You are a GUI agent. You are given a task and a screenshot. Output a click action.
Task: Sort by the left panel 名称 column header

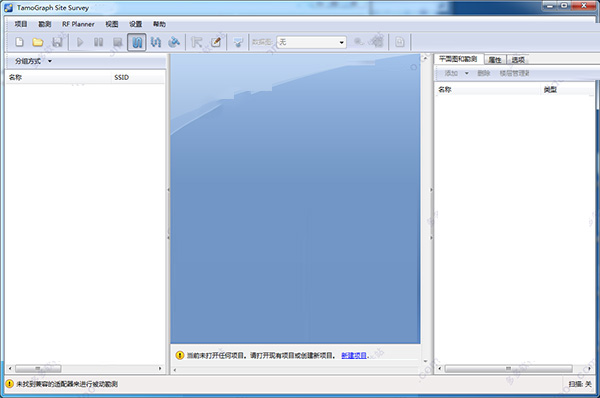point(58,77)
